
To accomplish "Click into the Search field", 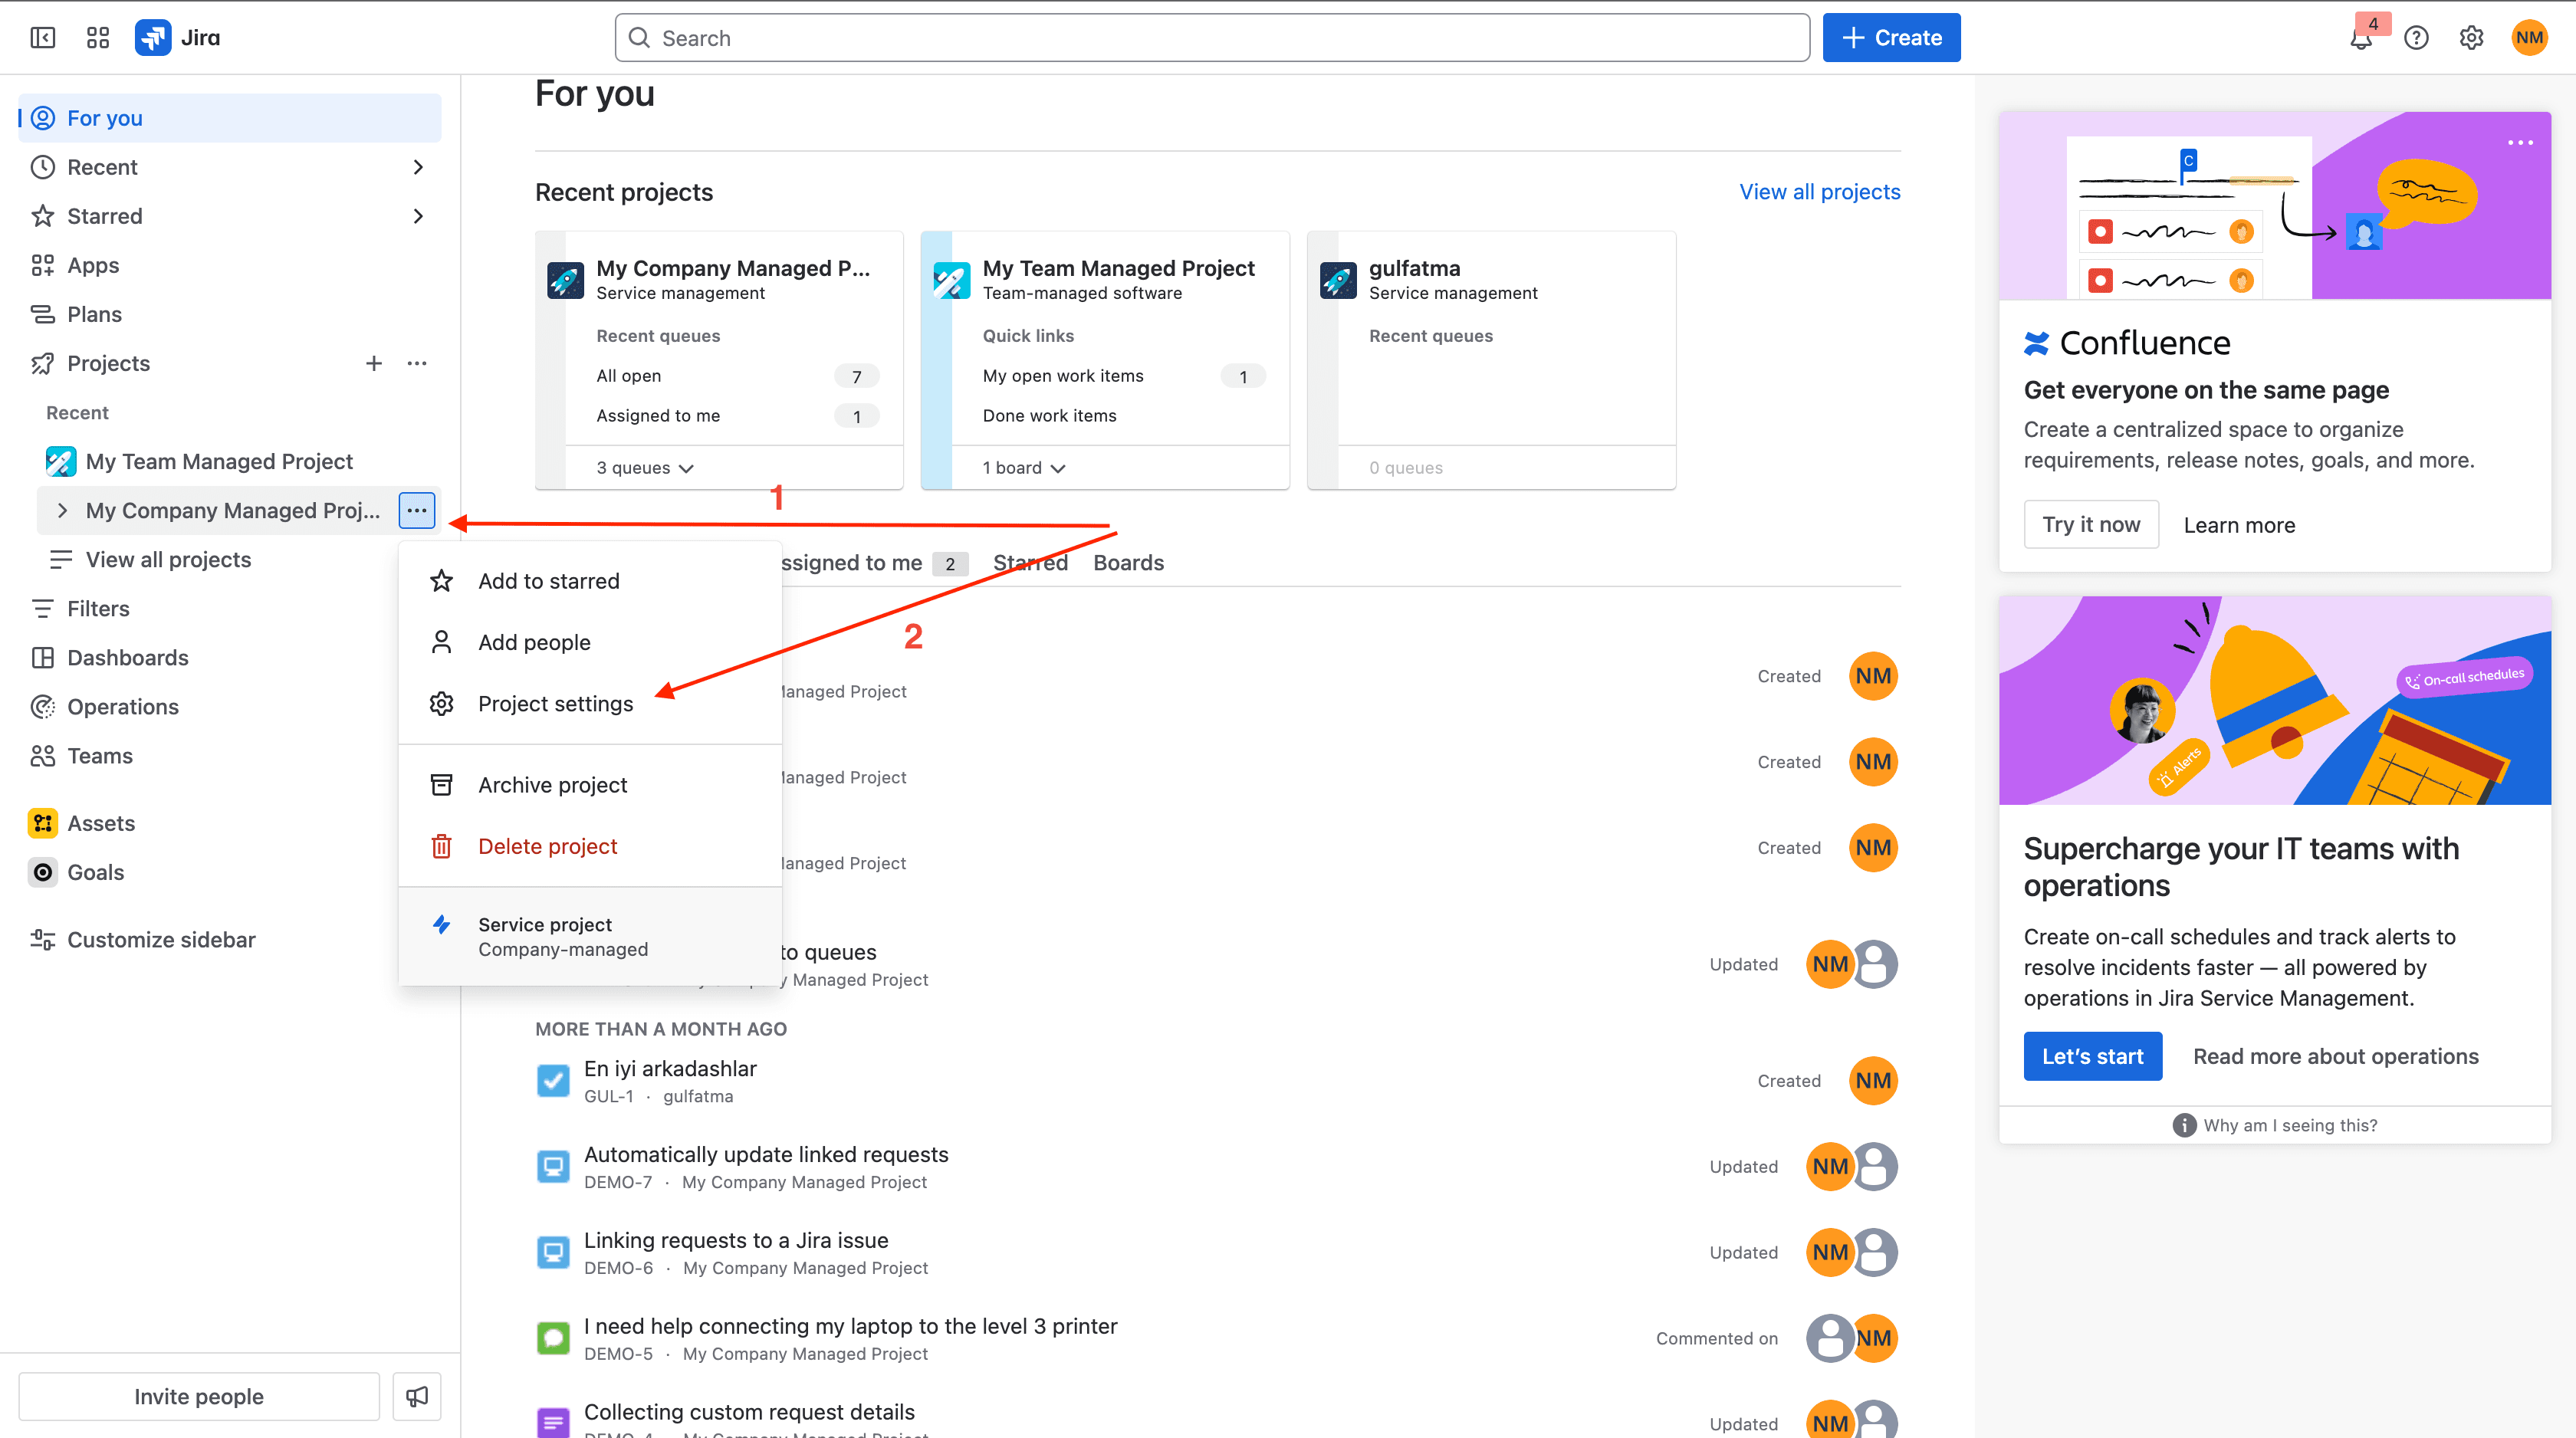I will coord(1212,38).
